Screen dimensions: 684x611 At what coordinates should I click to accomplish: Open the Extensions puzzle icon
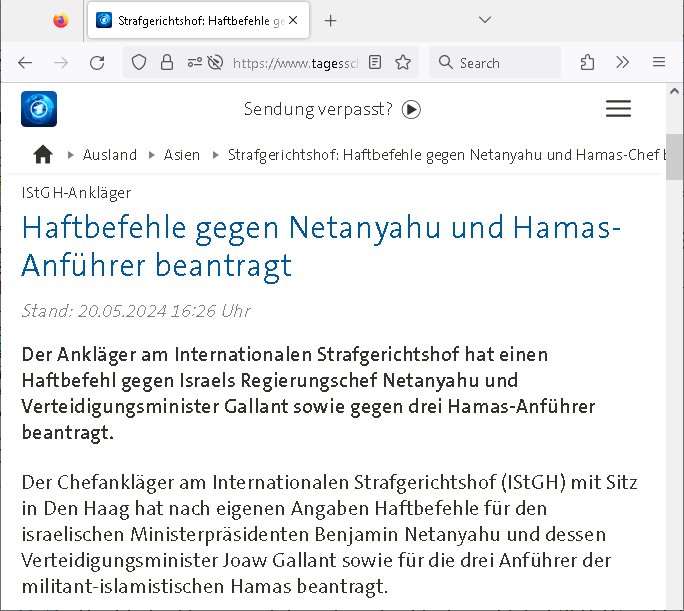pos(588,62)
